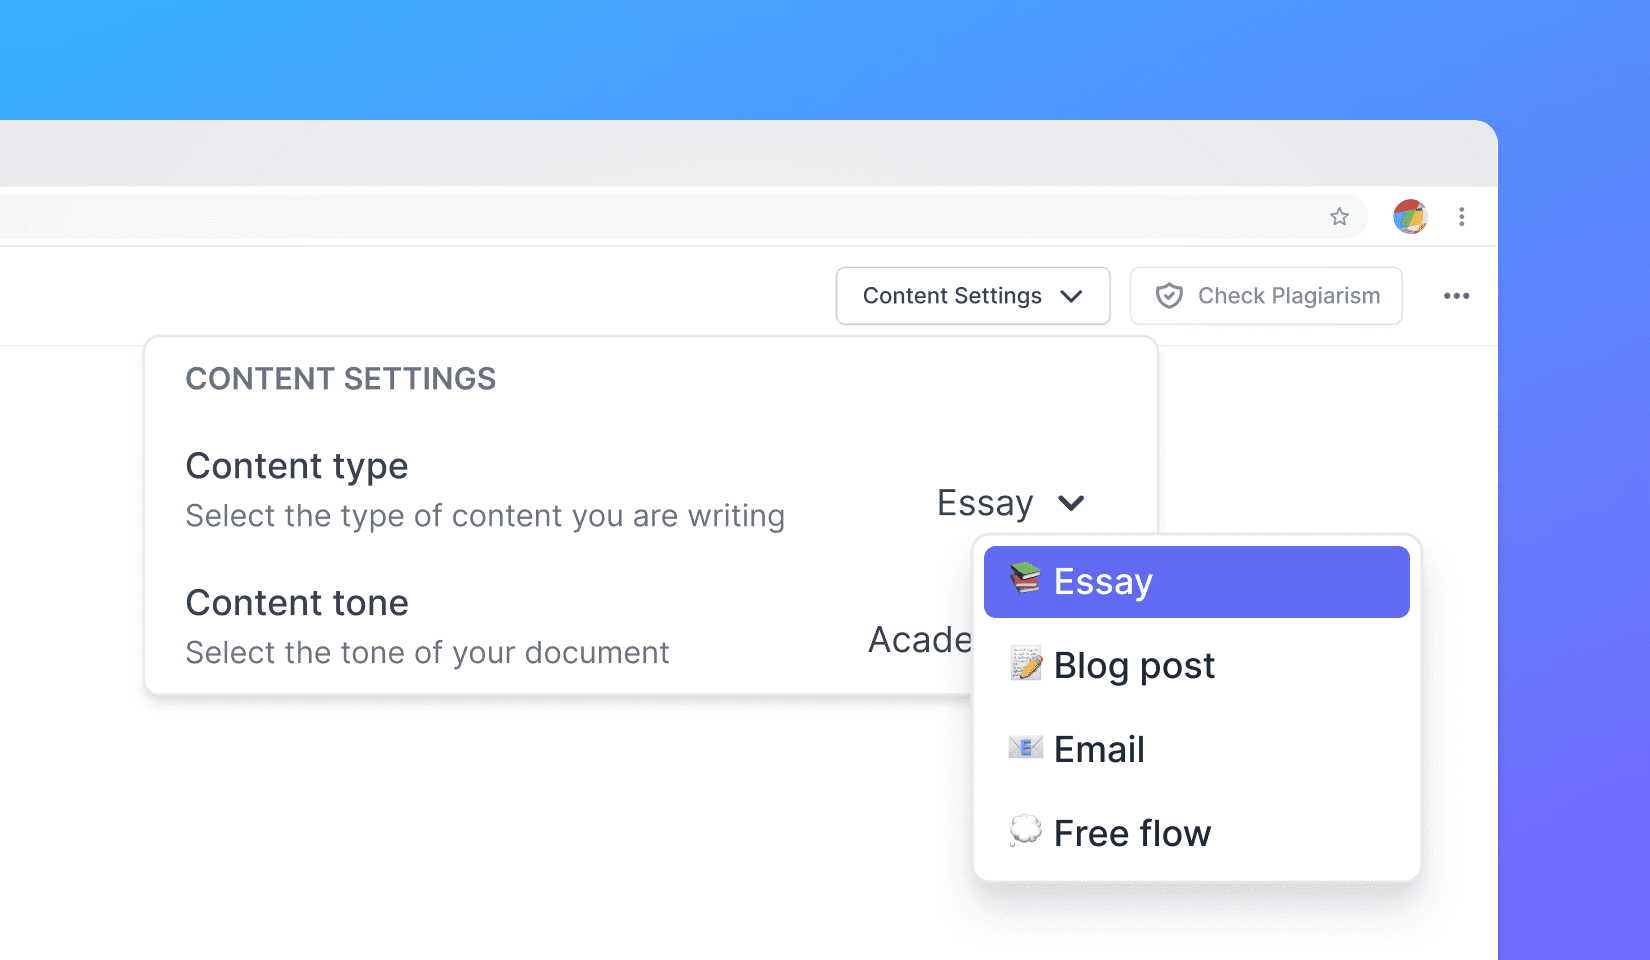This screenshot has height=960, width=1650.
Task: Pick Email from the content type menu
Action: click(x=1099, y=750)
